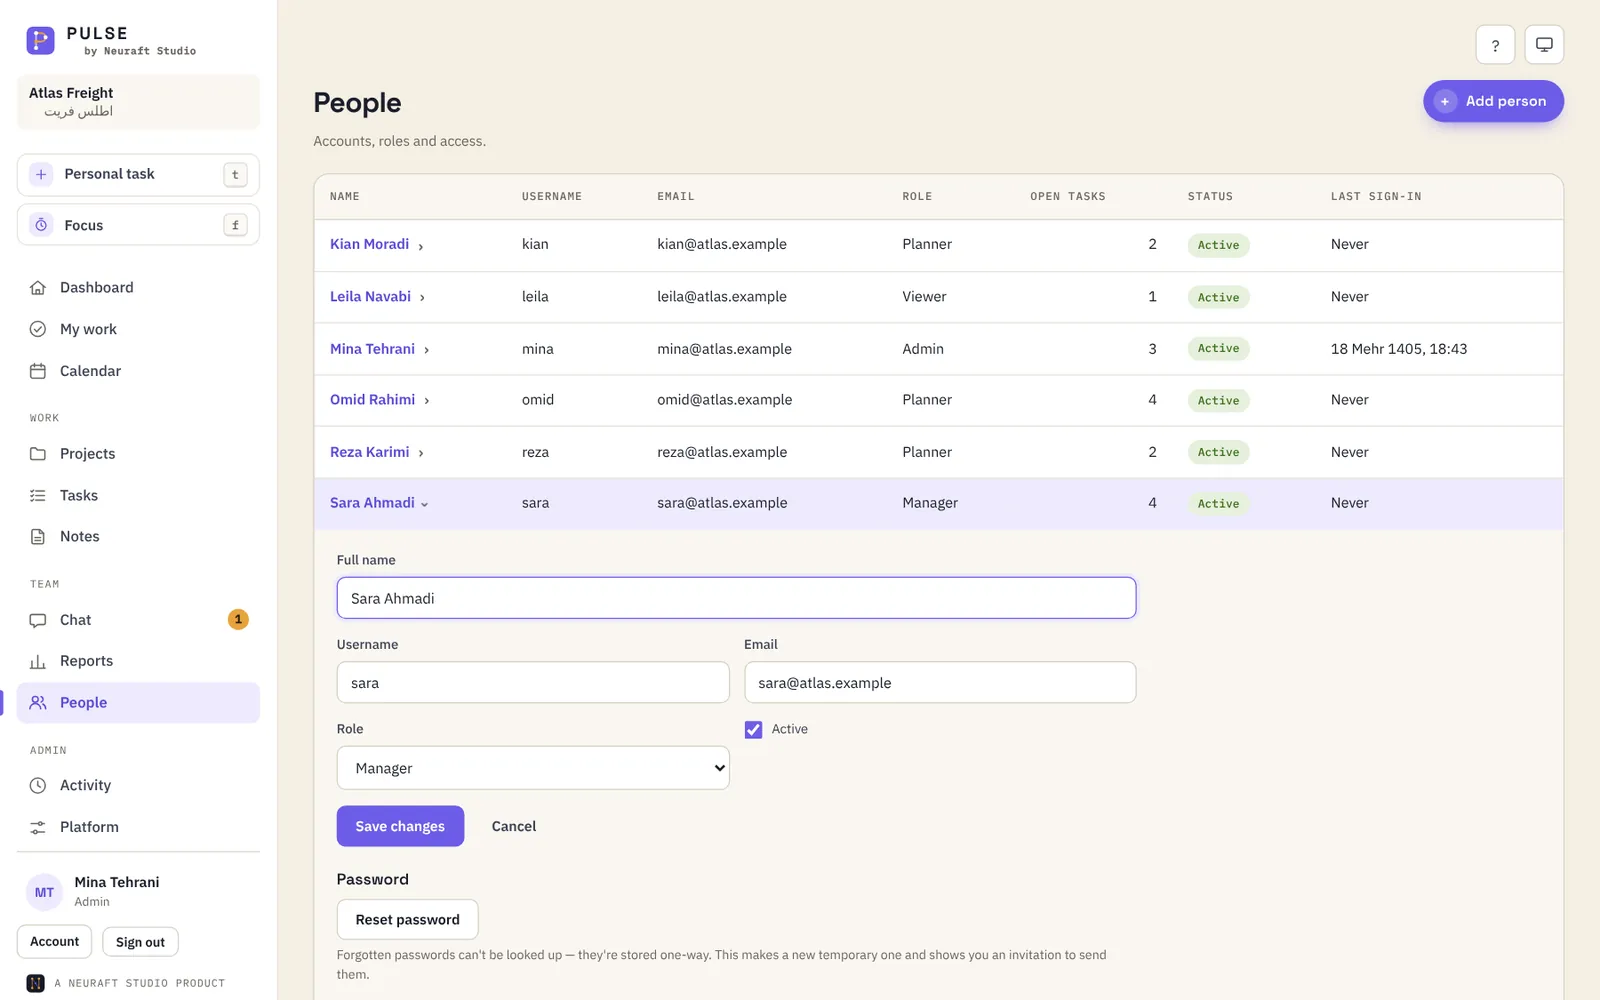The width and height of the screenshot is (1600, 1000).
Task: Click the Platform sliders icon
Action: pyautogui.click(x=38, y=827)
